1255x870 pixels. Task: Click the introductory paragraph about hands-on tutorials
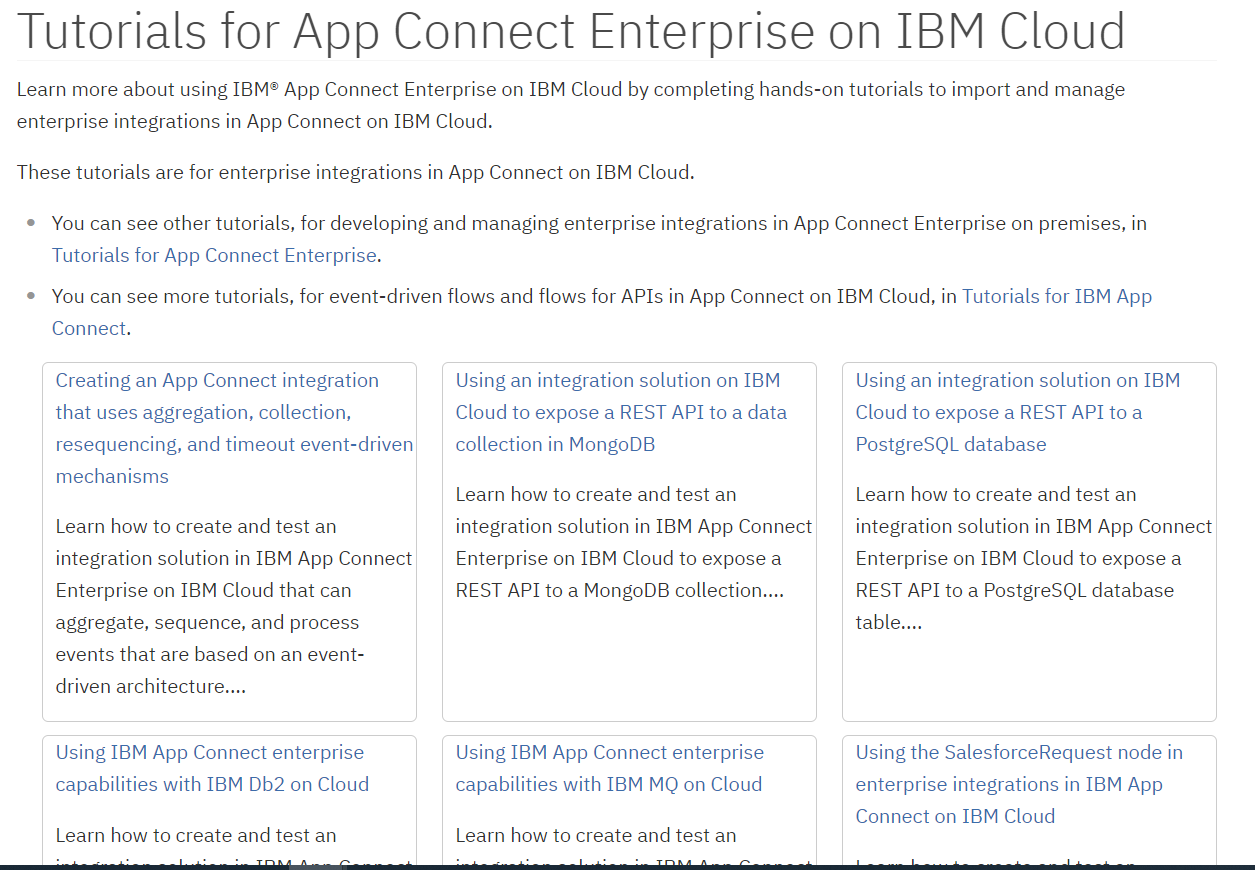(x=569, y=105)
